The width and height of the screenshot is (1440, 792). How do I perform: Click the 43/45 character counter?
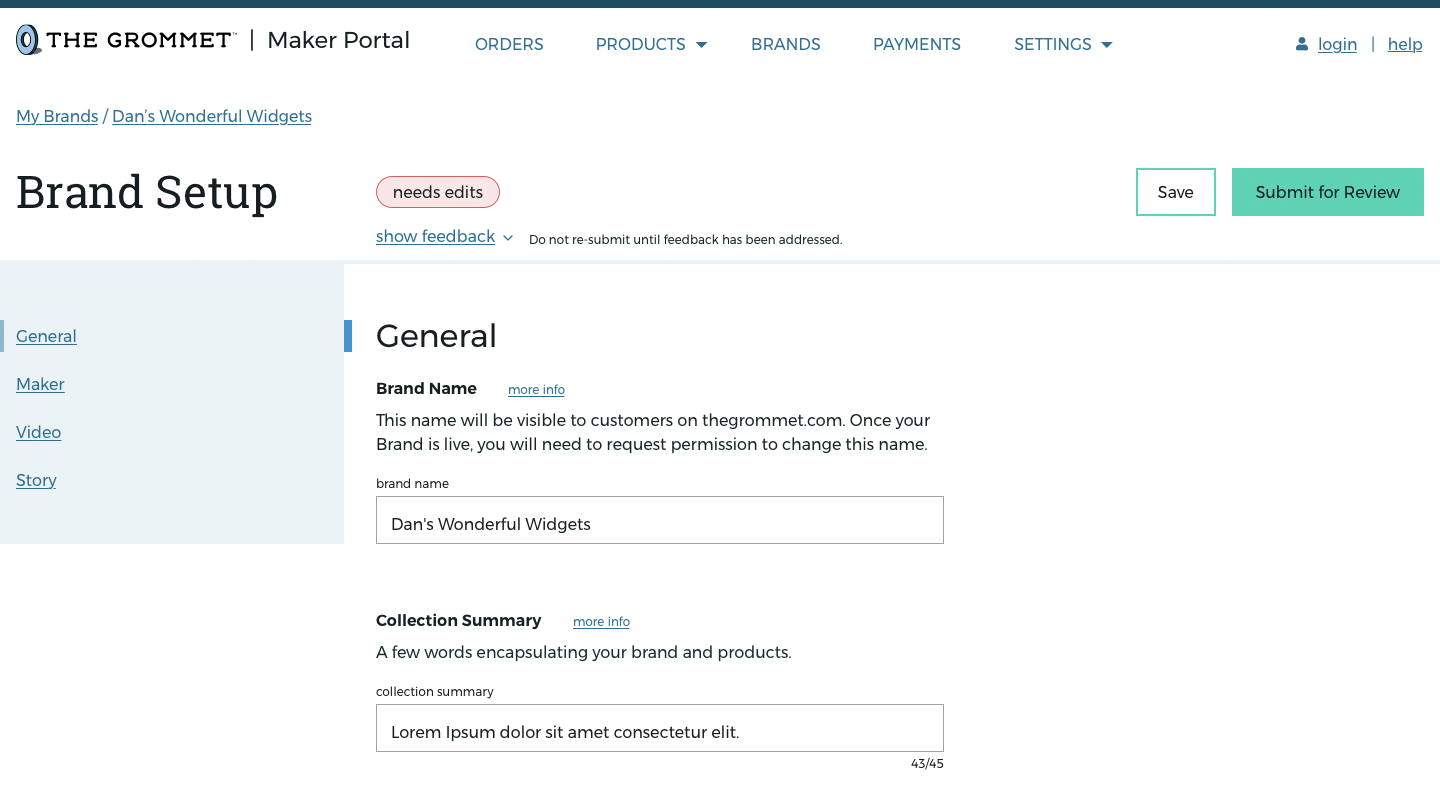point(927,764)
